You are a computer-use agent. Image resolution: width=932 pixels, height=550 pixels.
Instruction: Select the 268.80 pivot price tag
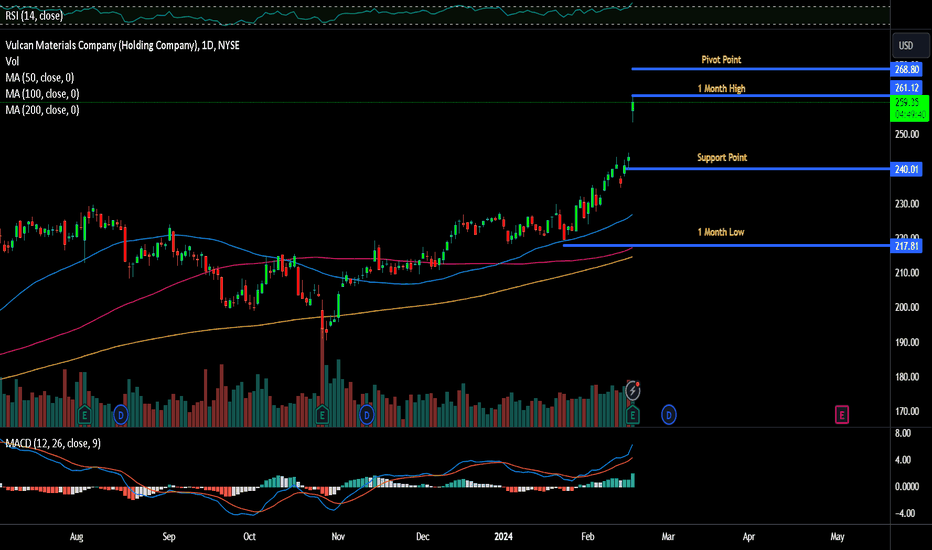906,70
